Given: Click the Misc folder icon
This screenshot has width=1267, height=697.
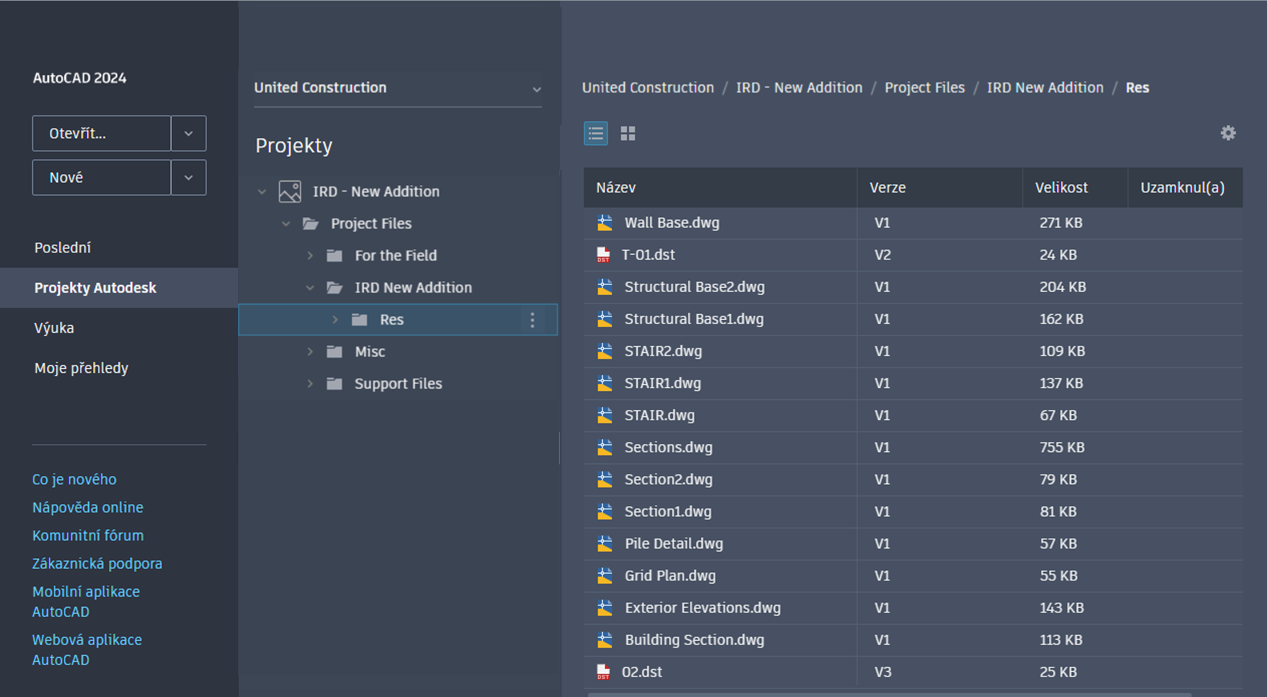Looking at the screenshot, I should pyautogui.click(x=335, y=352).
